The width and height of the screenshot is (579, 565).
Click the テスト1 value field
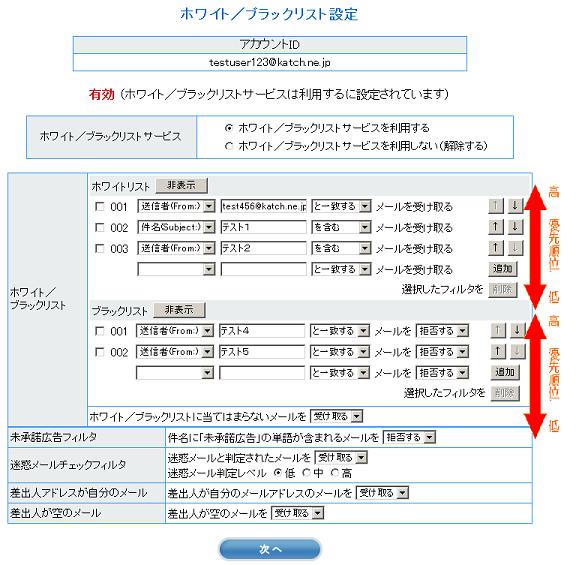point(264,227)
